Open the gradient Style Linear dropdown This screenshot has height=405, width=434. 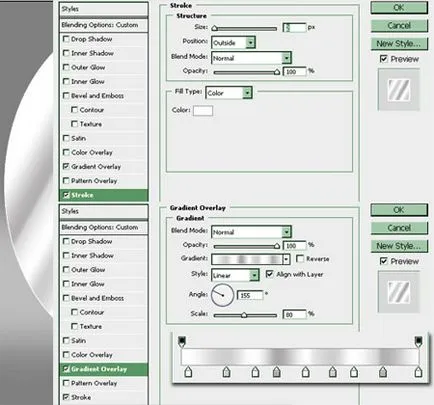pos(235,275)
